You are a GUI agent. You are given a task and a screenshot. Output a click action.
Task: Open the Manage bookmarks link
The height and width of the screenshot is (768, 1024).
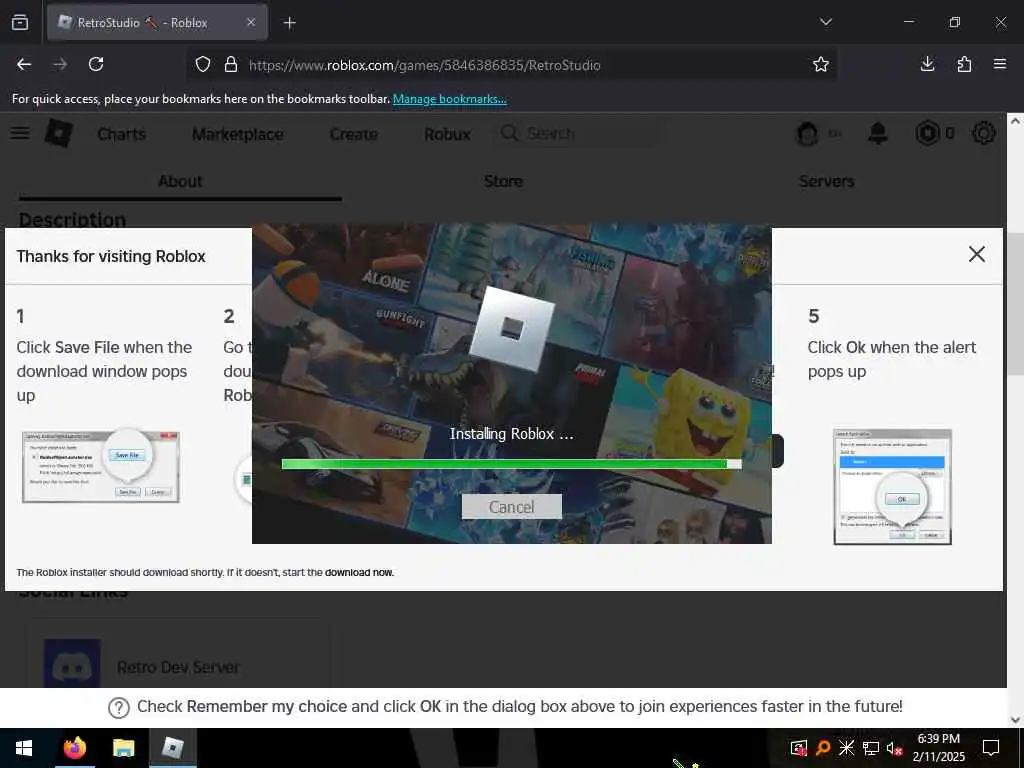(x=449, y=99)
